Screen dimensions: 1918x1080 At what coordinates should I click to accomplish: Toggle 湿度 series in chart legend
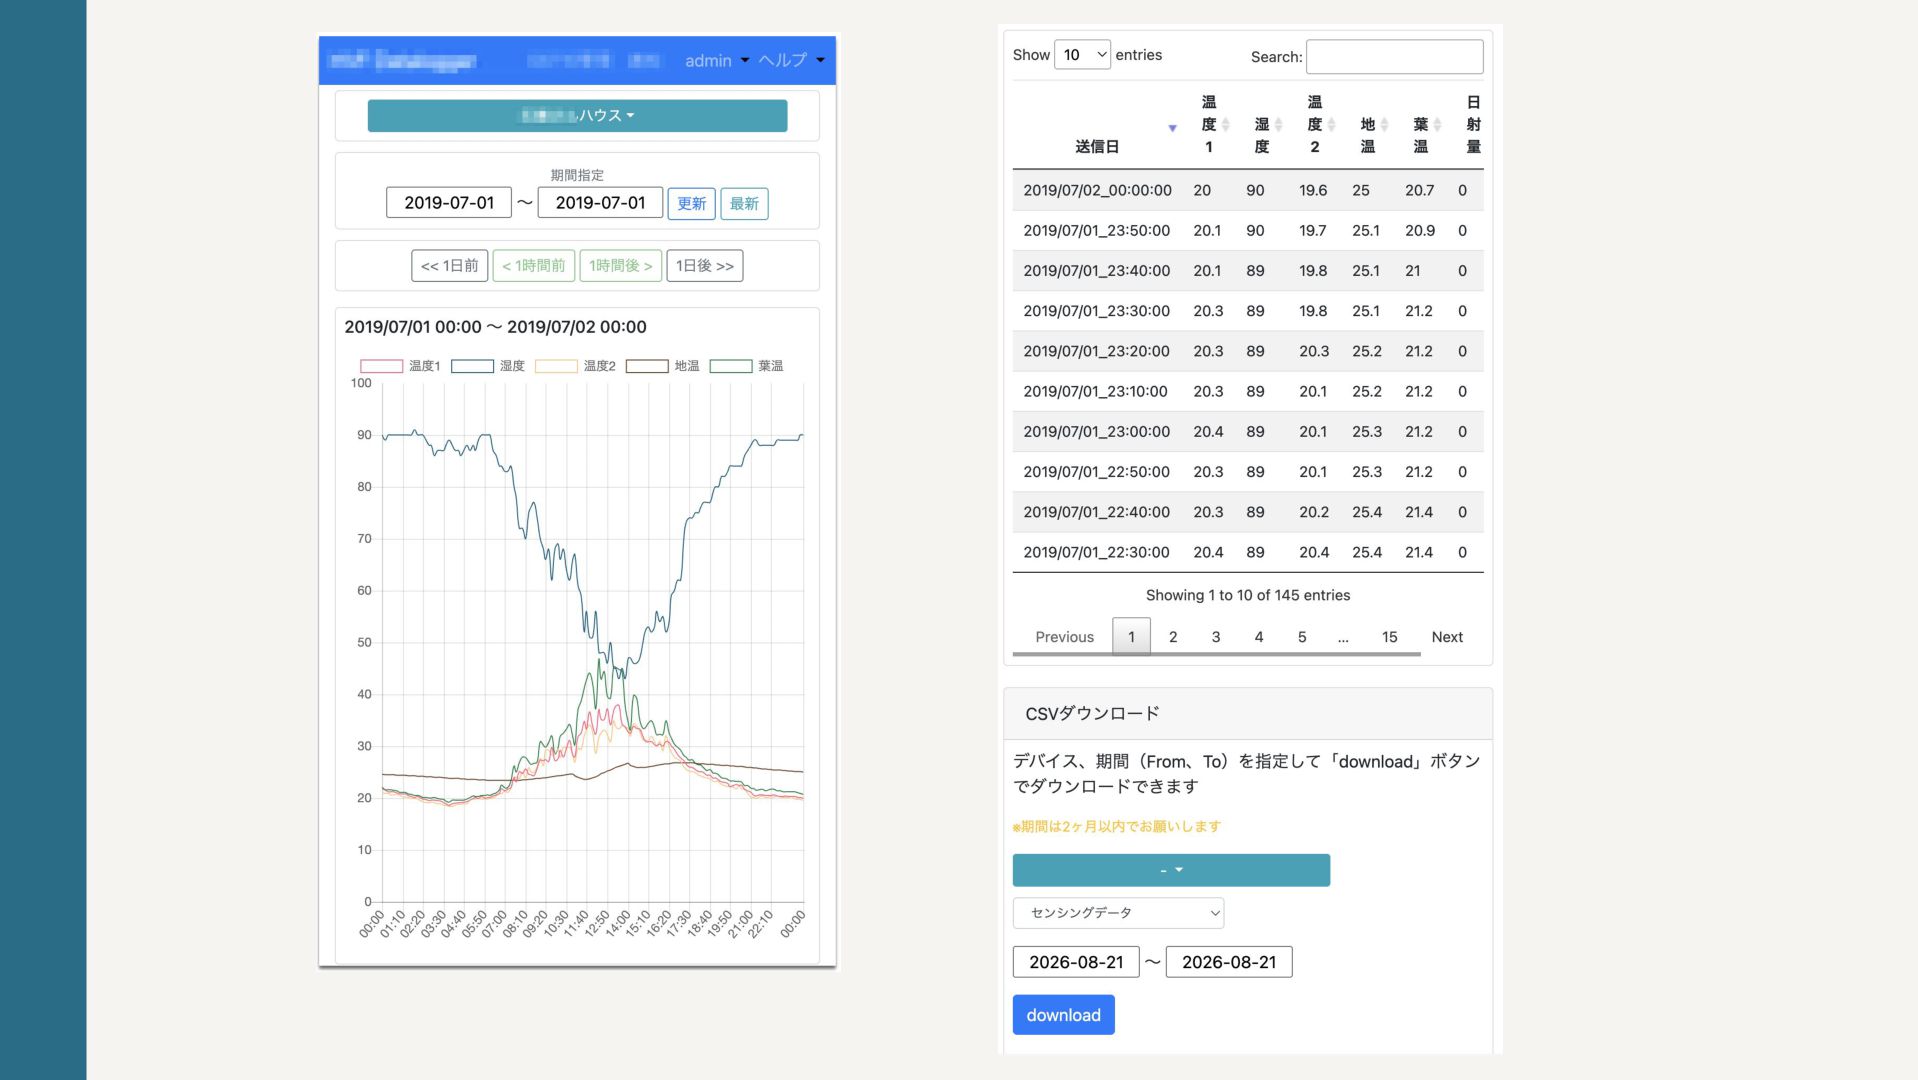pos(488,366)
